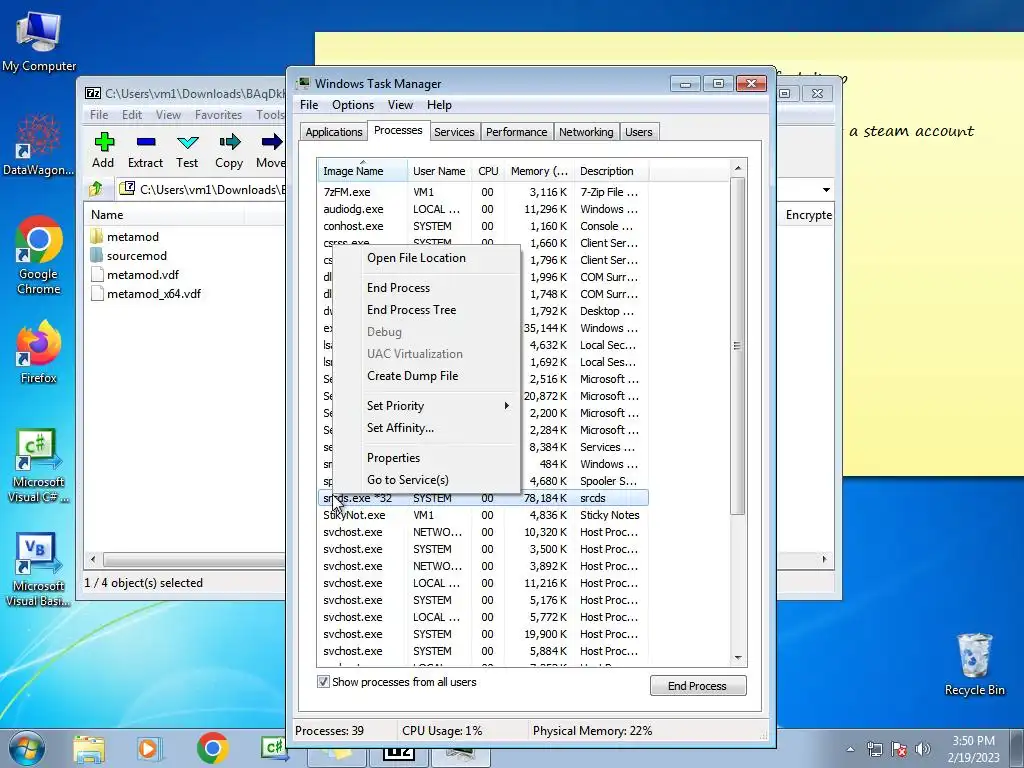Open Task Manager Options menu
The image size is (1024, 768).
click(353, 104)
